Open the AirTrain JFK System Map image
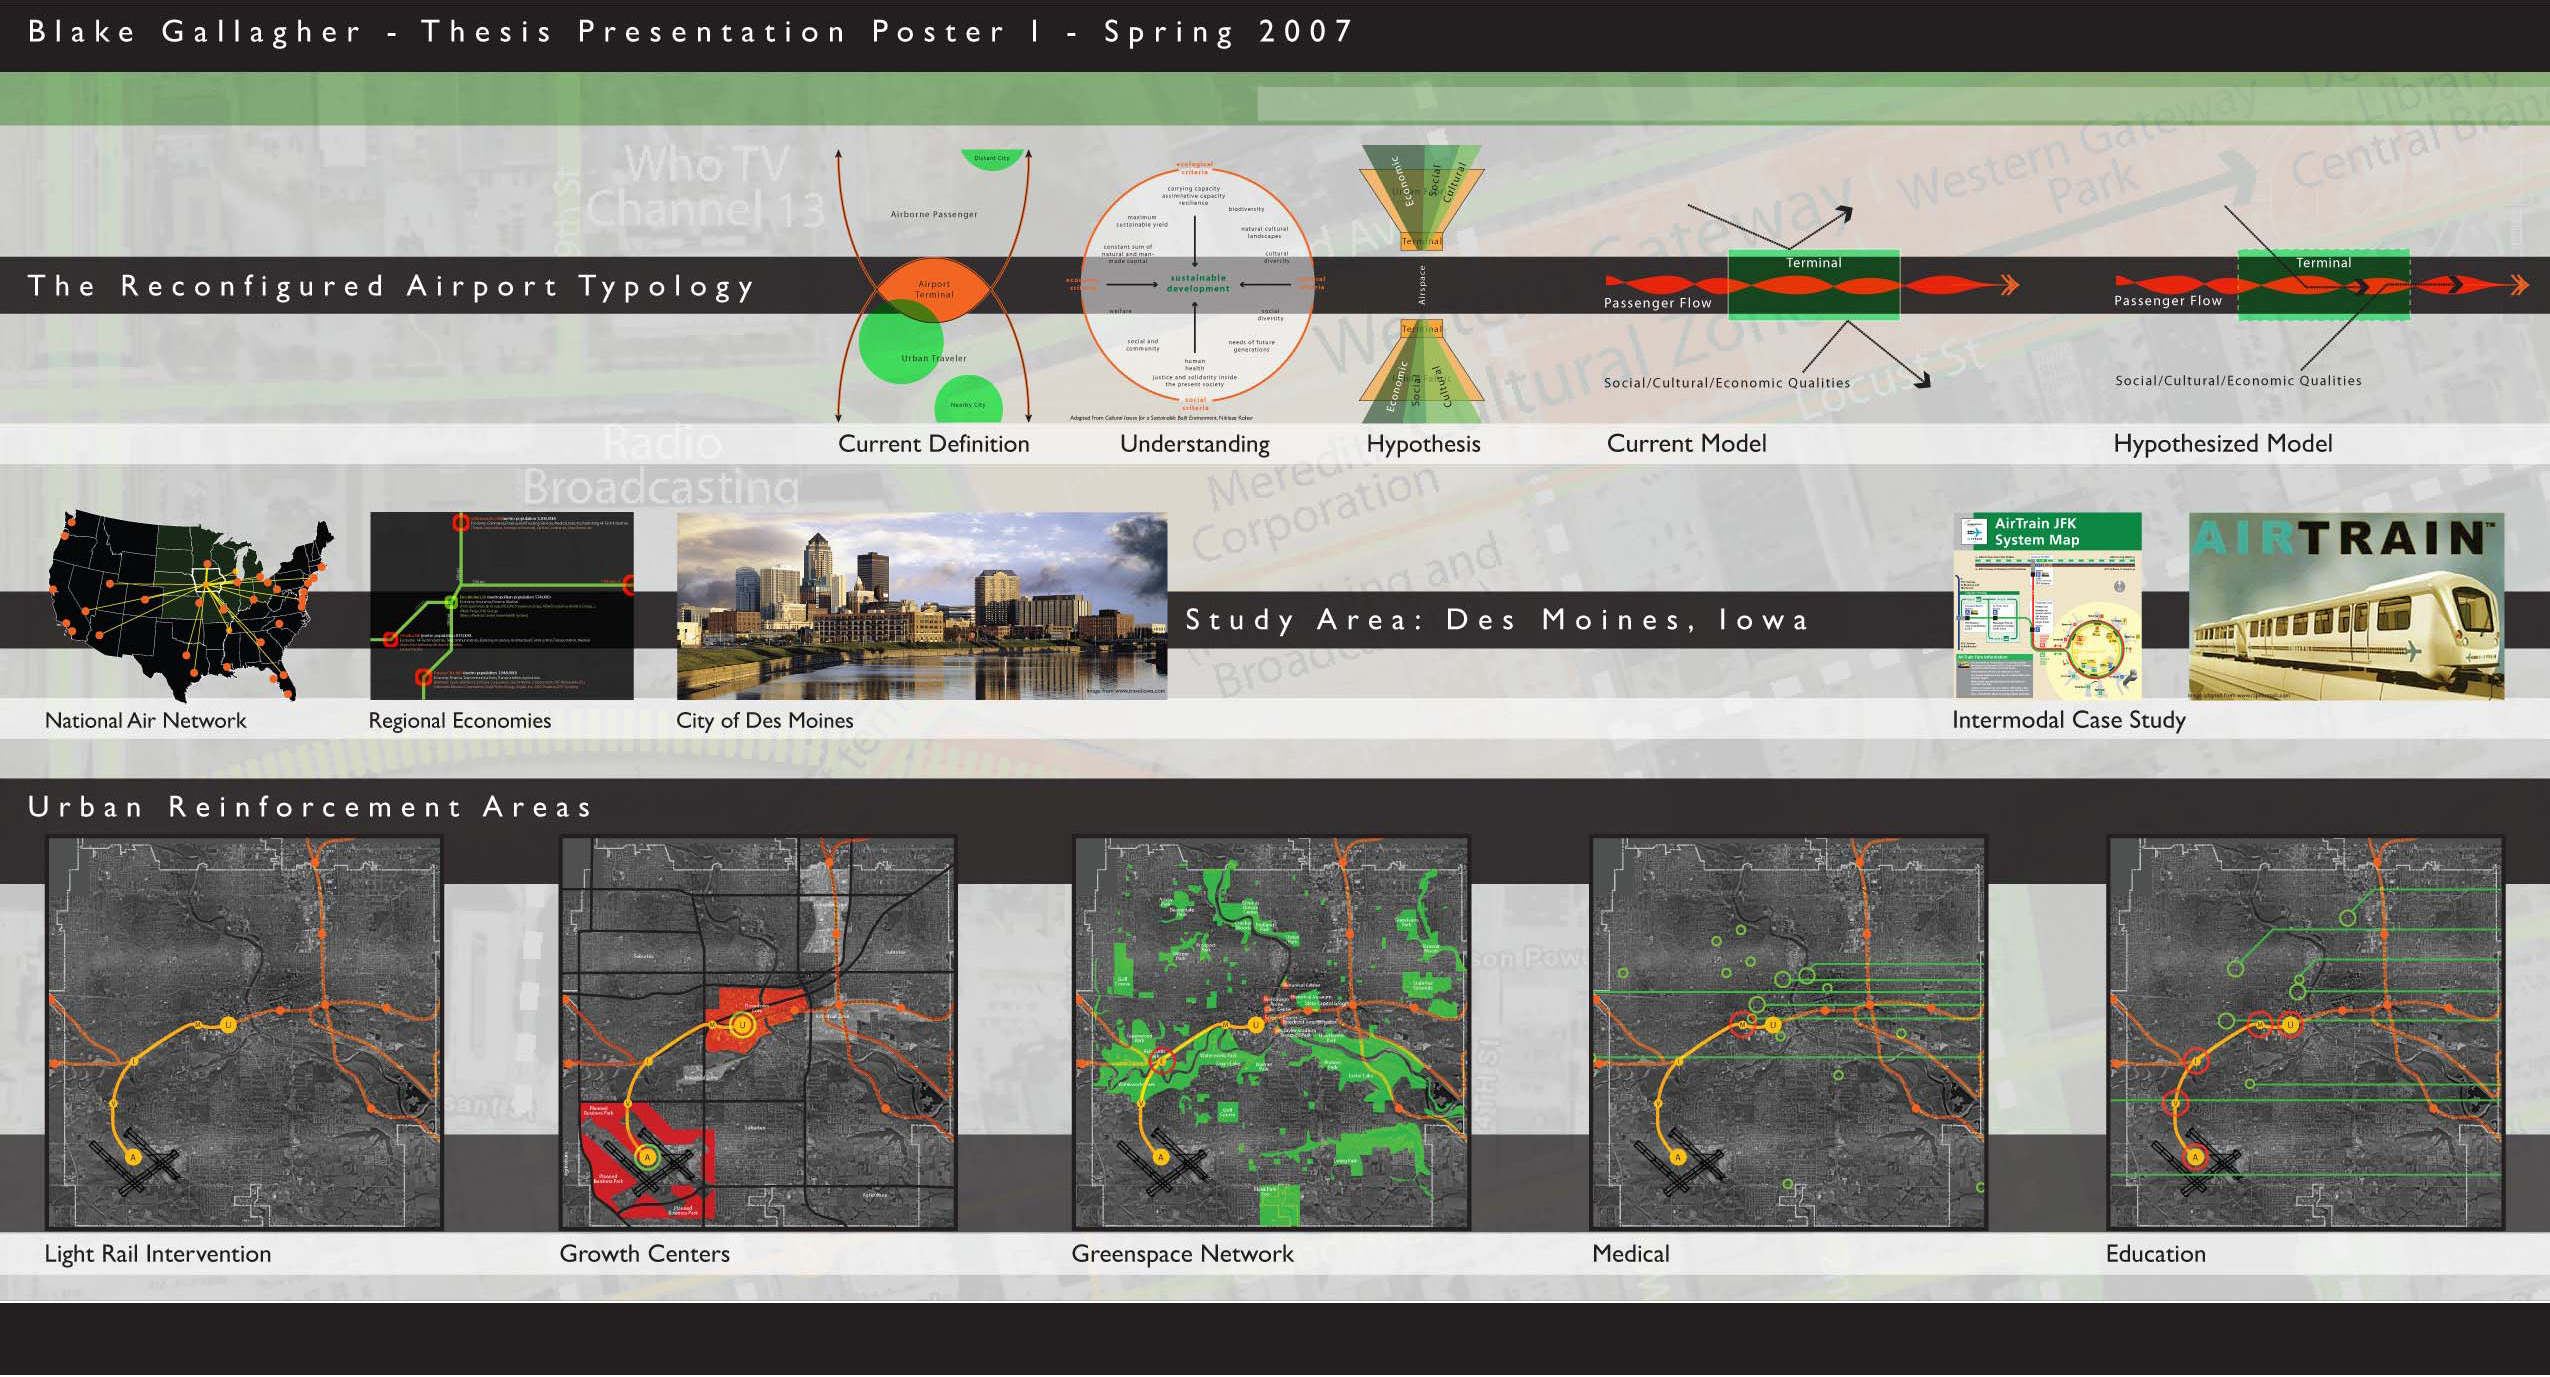Screen dimensions: 2550x1377 pyautogui.click(x=2048, y=606)
